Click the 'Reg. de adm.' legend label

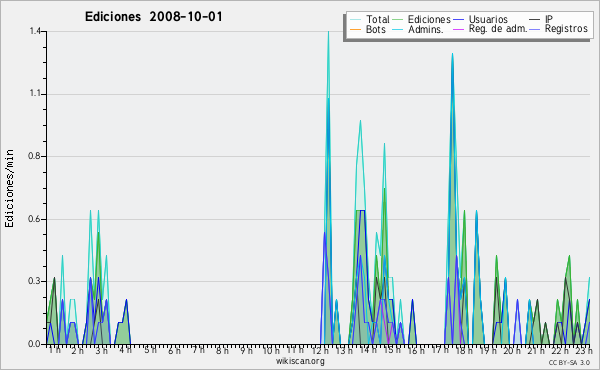coord(498,29)
